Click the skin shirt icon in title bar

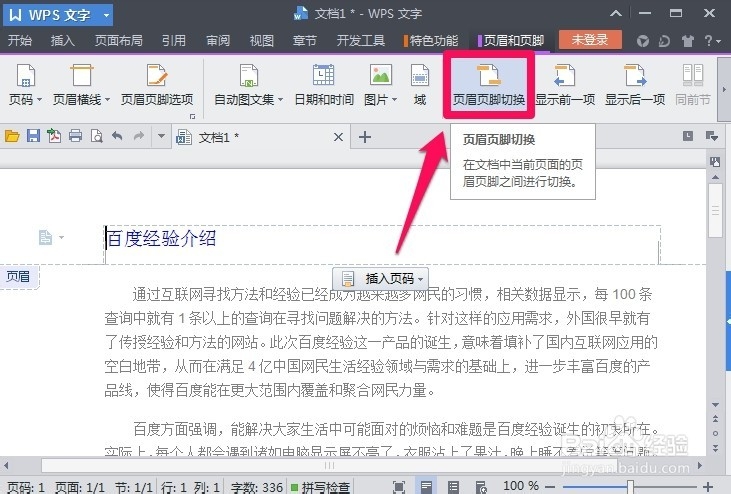click(x=688, y=41)
